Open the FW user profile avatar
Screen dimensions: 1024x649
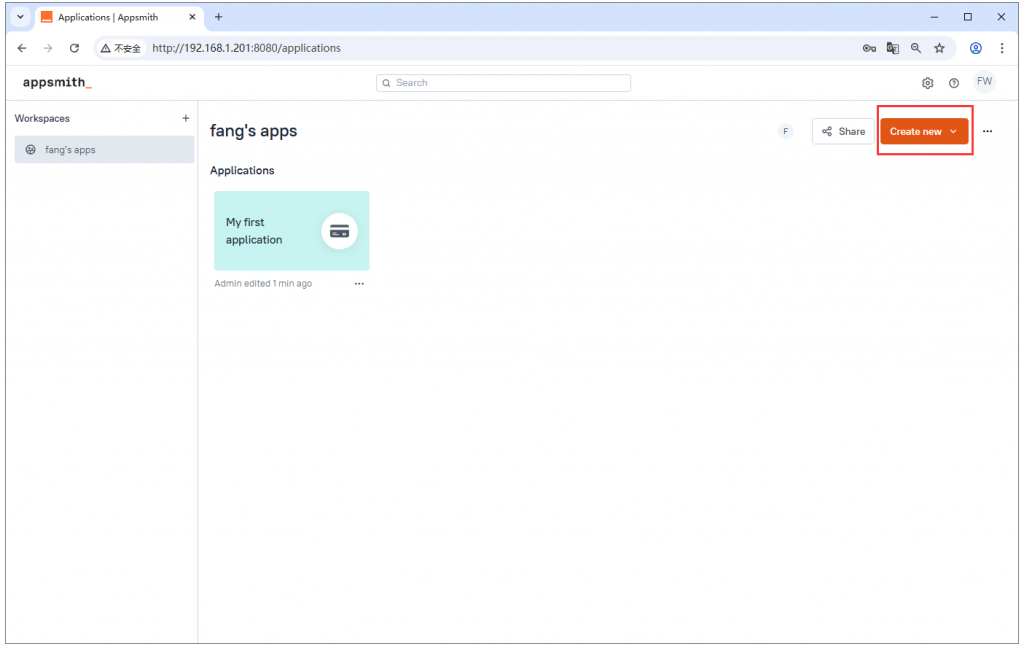tap(984, 82)
